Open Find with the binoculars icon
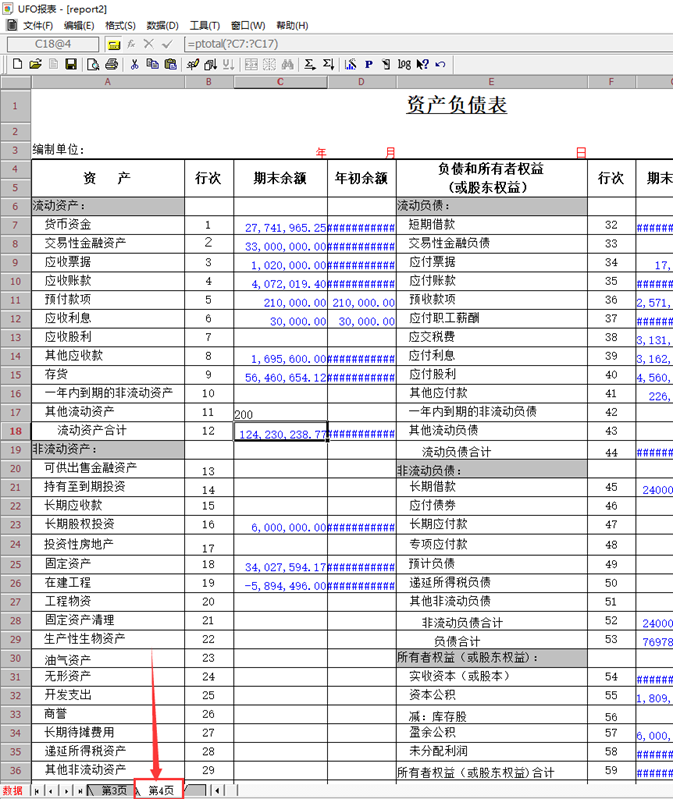 point(288,64)
